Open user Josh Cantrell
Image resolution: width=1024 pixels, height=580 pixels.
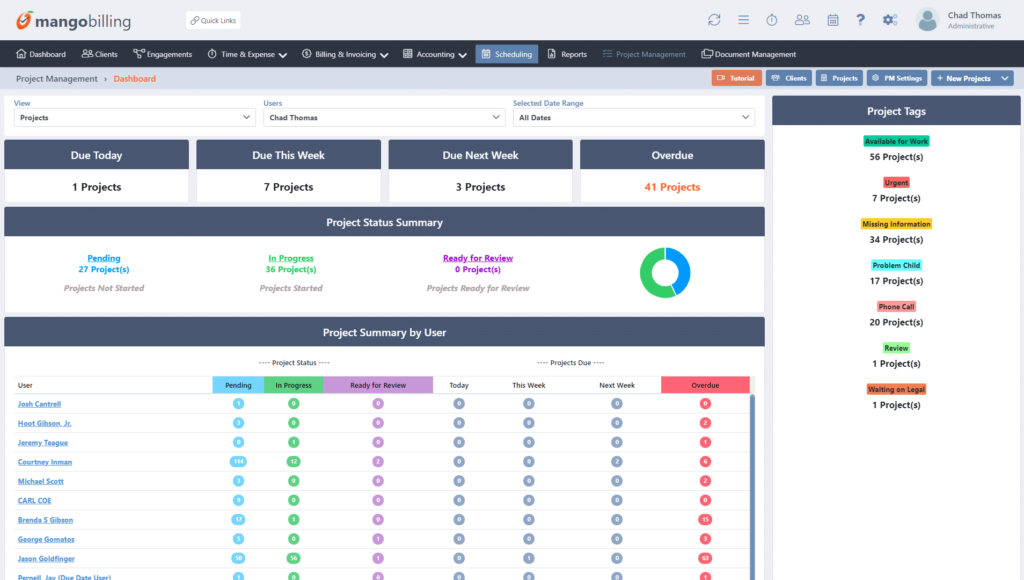[x=39, y=404]
